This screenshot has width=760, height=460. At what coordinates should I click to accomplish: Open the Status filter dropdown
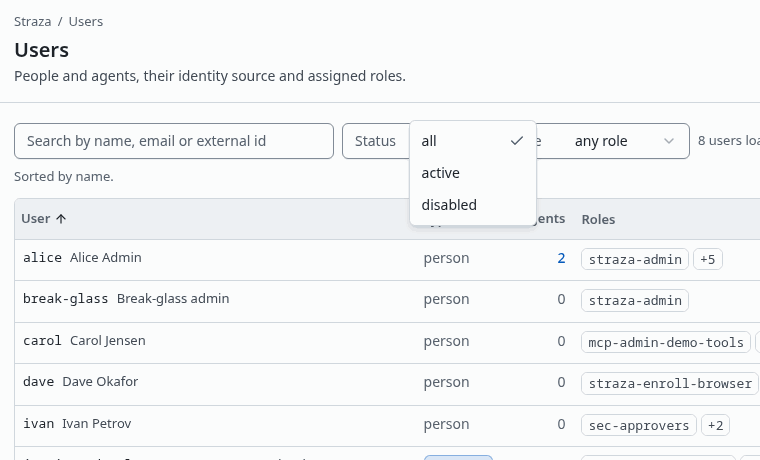(x=376, y=141)
